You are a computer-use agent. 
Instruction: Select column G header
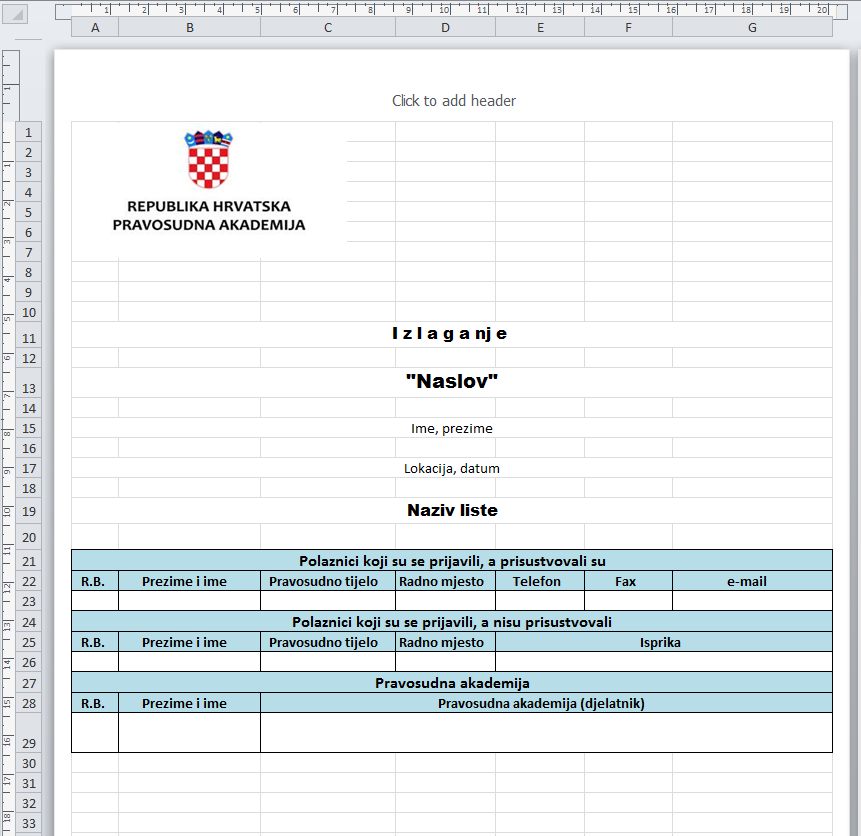(x=752, y=27)
